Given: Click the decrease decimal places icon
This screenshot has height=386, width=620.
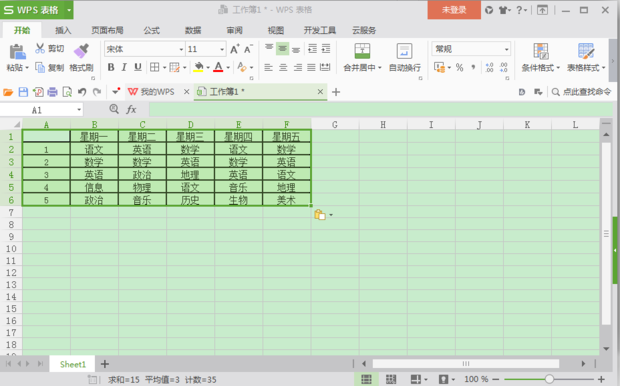Looking at the screenshot, I should coord(503,68).
